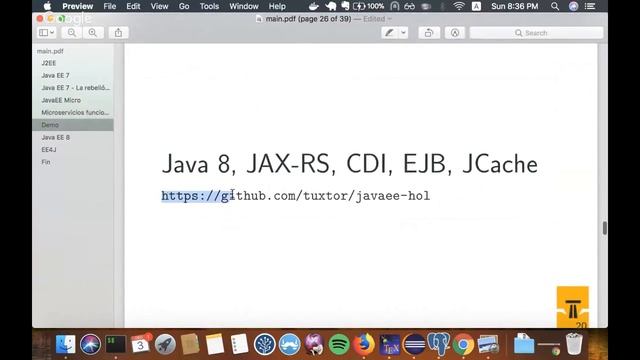Open the Window menu
This screenshot has height=360, width=640.
click(x=244, y=6)
